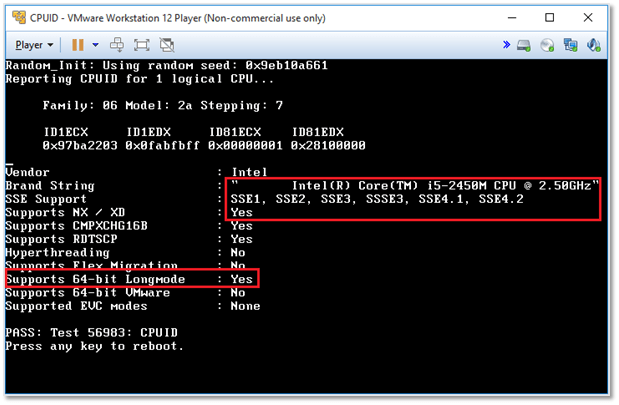619x405 pixels.
Task: Minimize the VMware Player window
Action: click(512, 18)
